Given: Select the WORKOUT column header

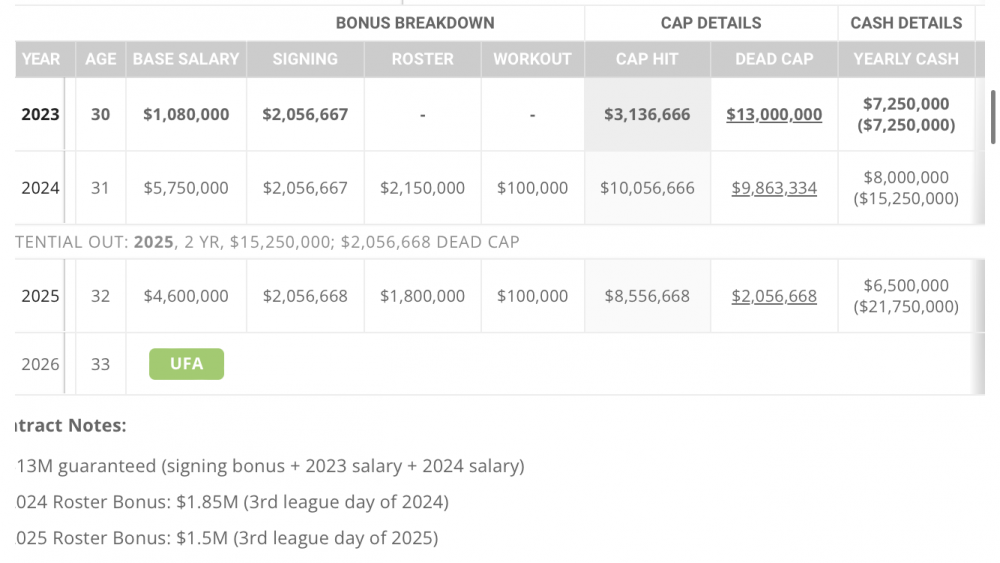Looking at the screenshot, I should pyautogui.click(x=532, y=59).
